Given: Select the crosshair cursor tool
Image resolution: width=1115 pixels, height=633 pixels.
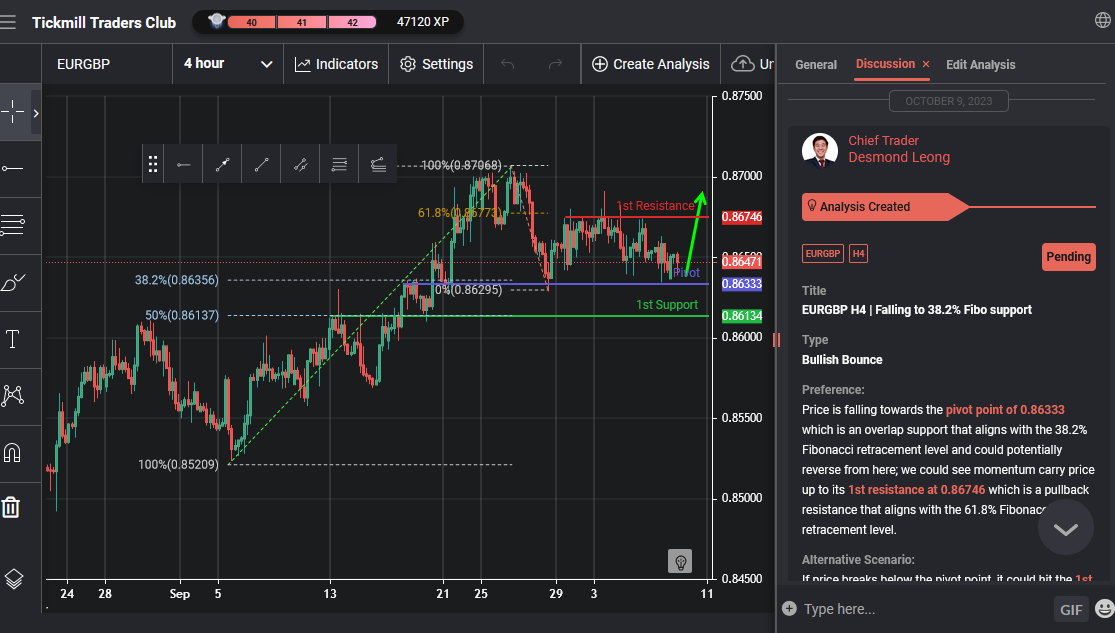Looking at the screenshot, I should click(x=13, y=112).
